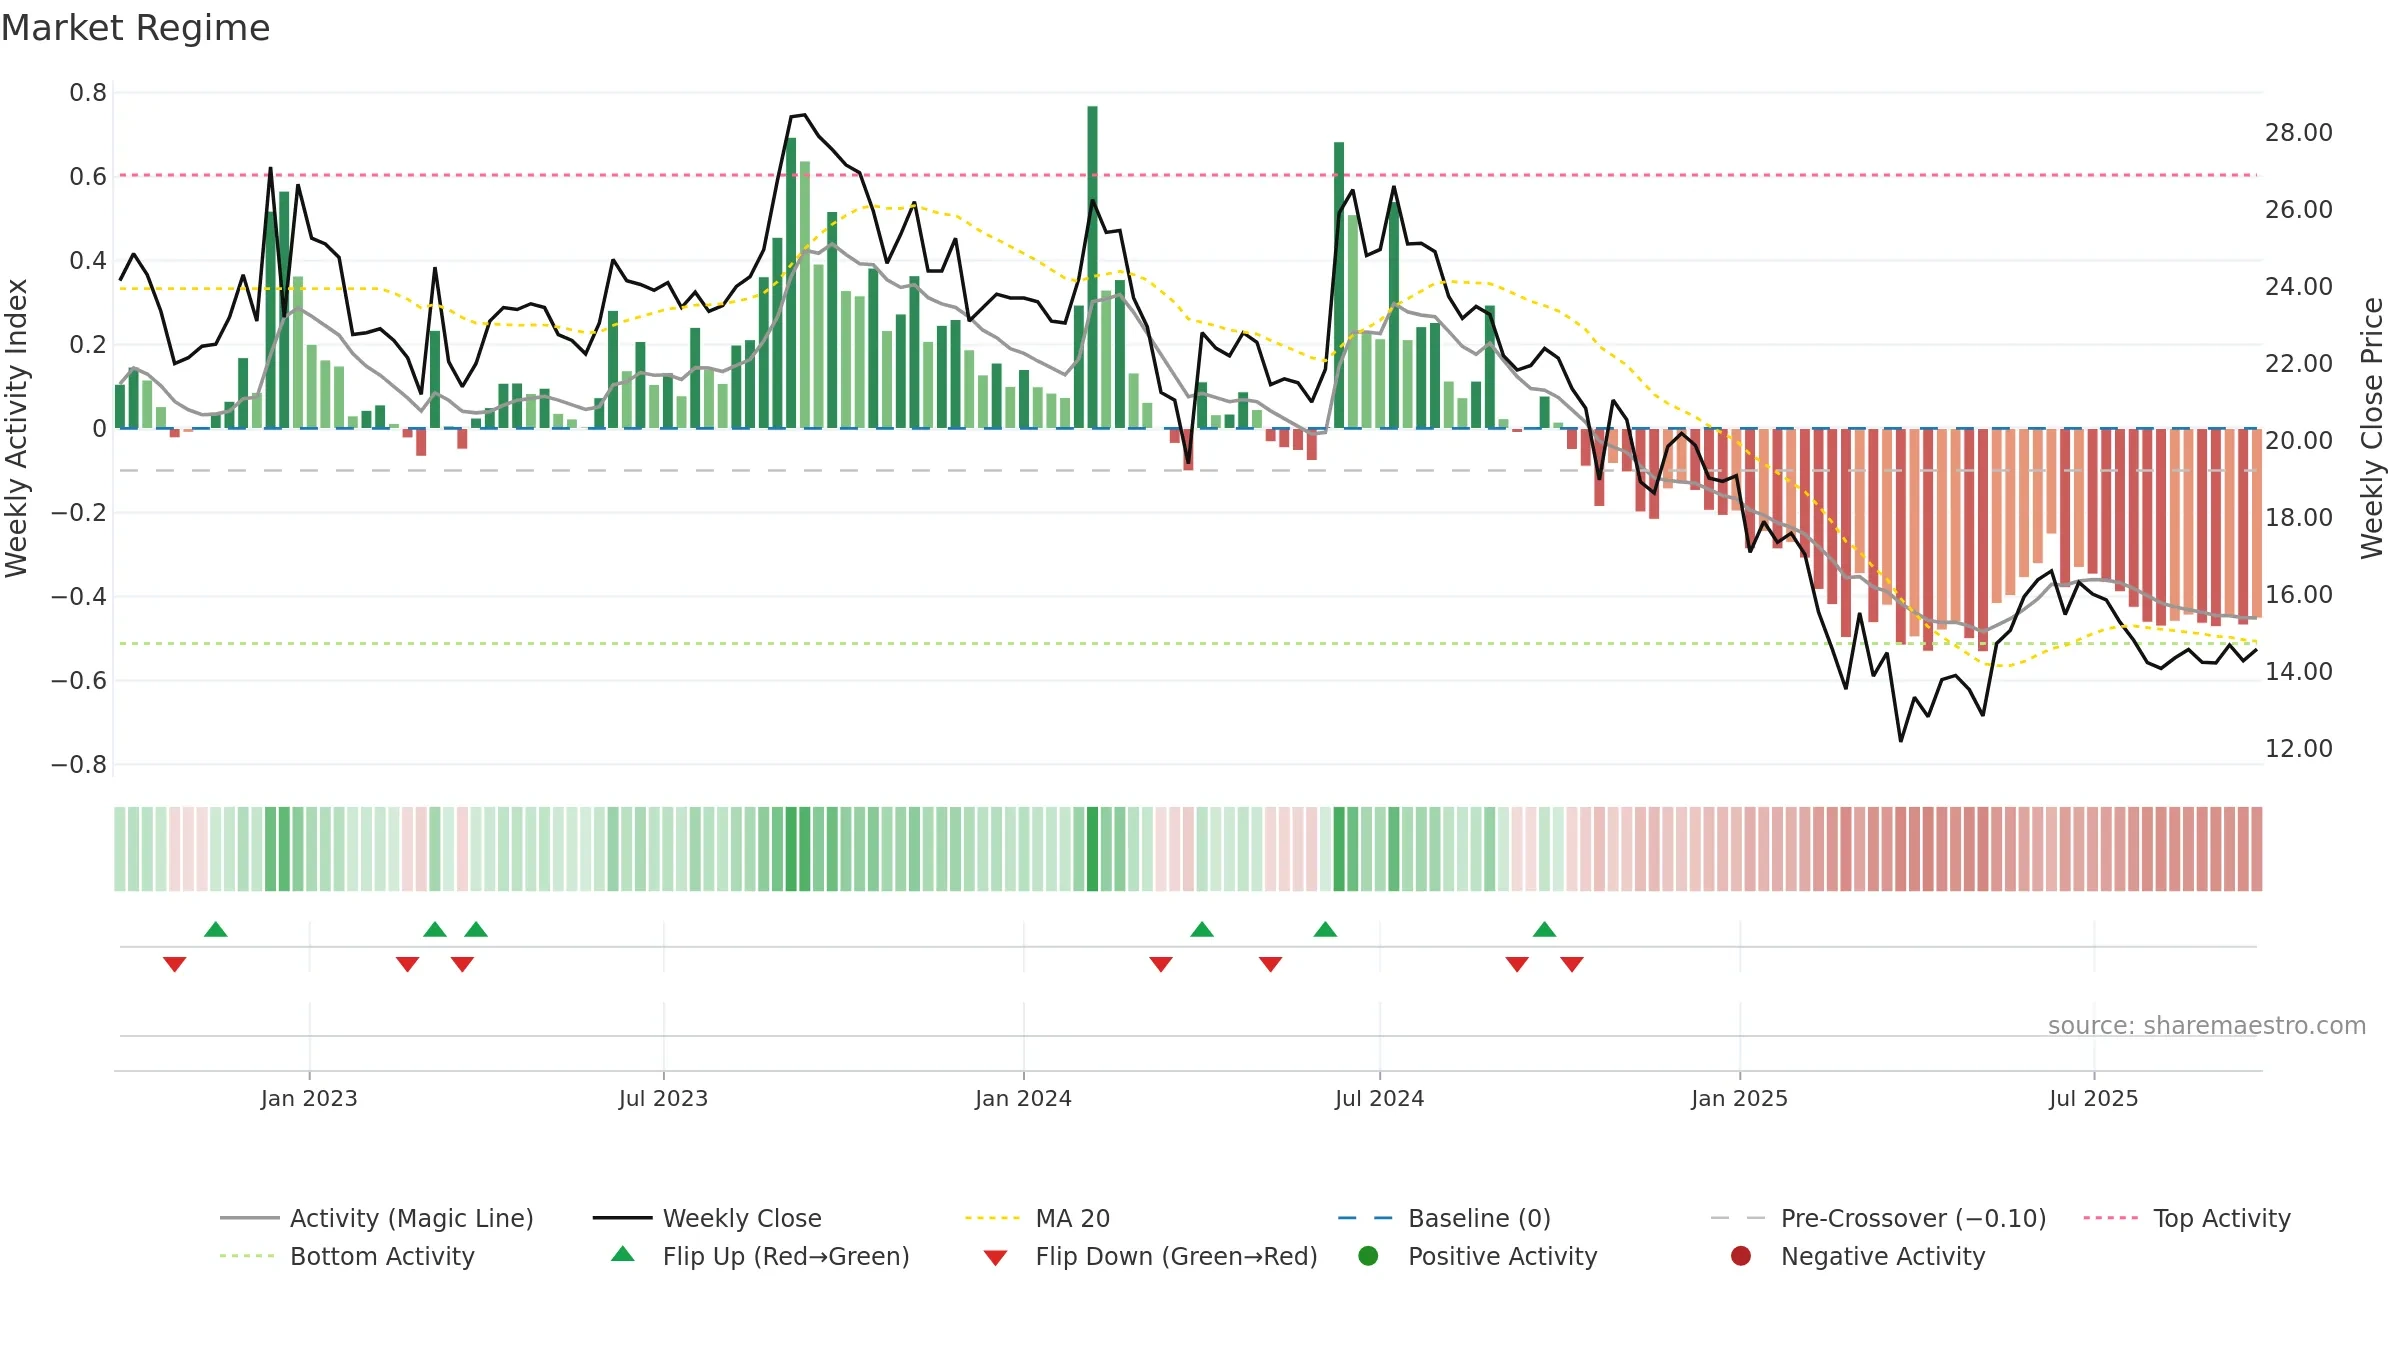Image resolution: width=2400 pixels, height=1350 pixels.
Task: Select the first flip-up marker before Jan 2023
Action: (x=216, y=929)
